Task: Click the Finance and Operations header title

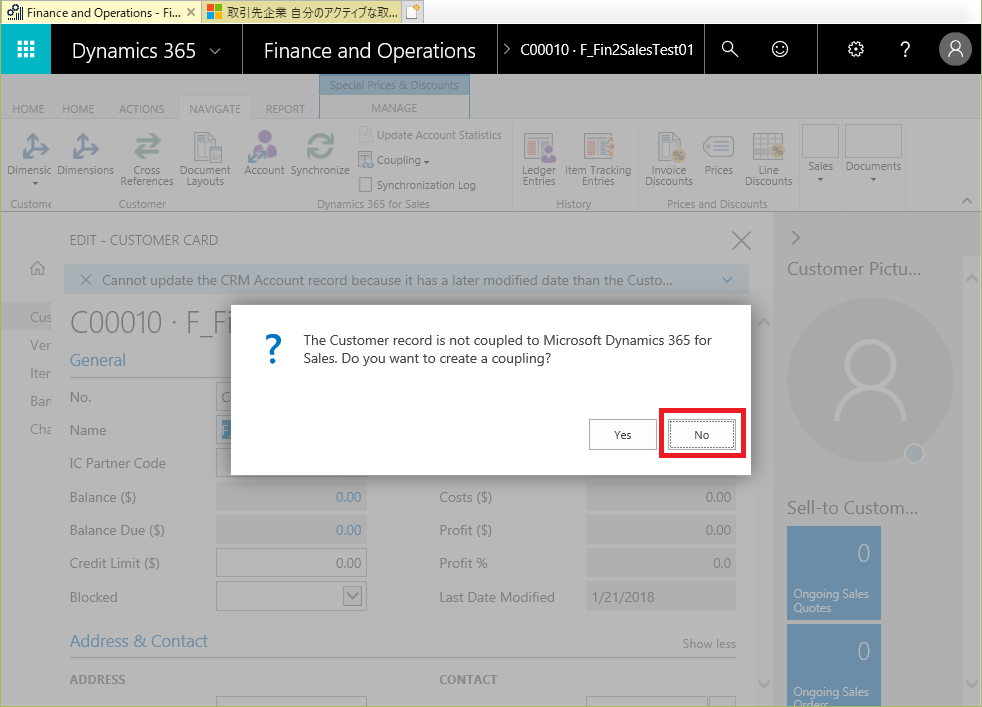Action: 370,51
